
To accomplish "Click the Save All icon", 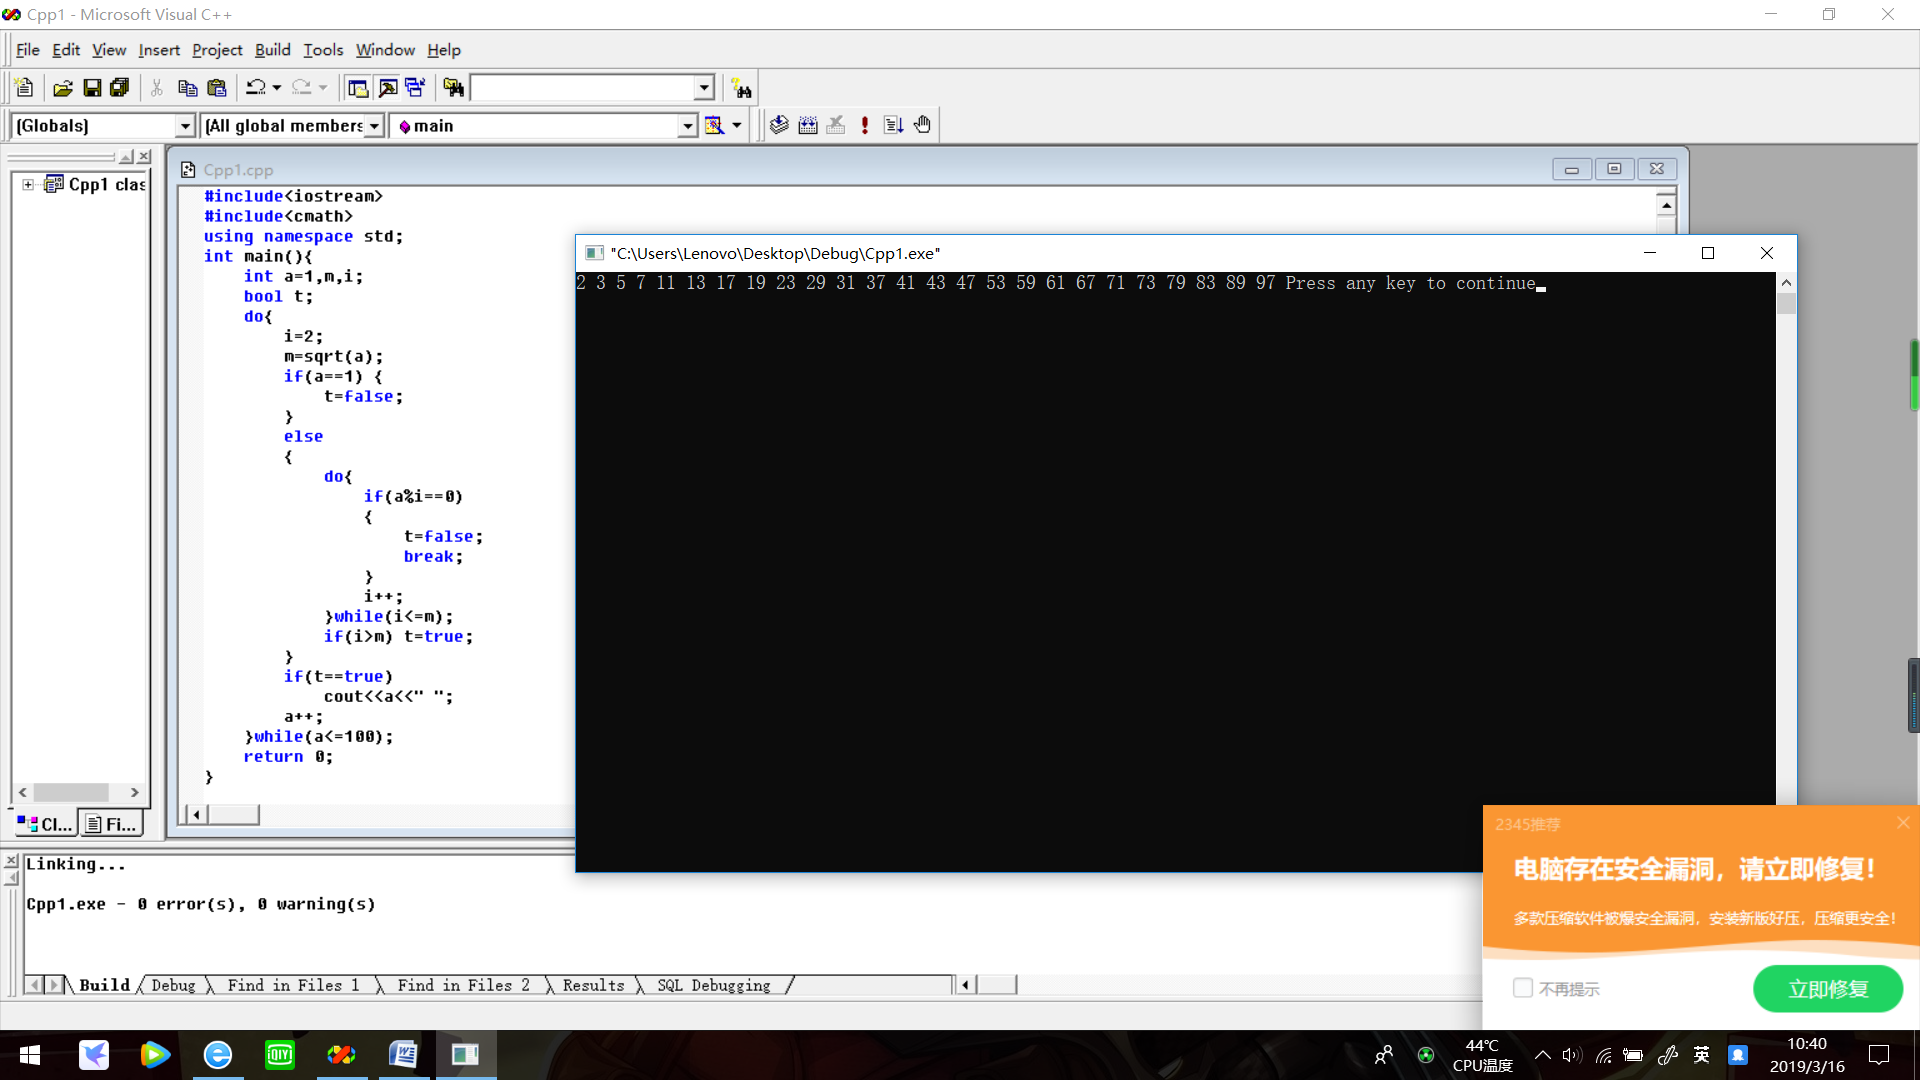I will pyautogui.click(x=120, y=88).
